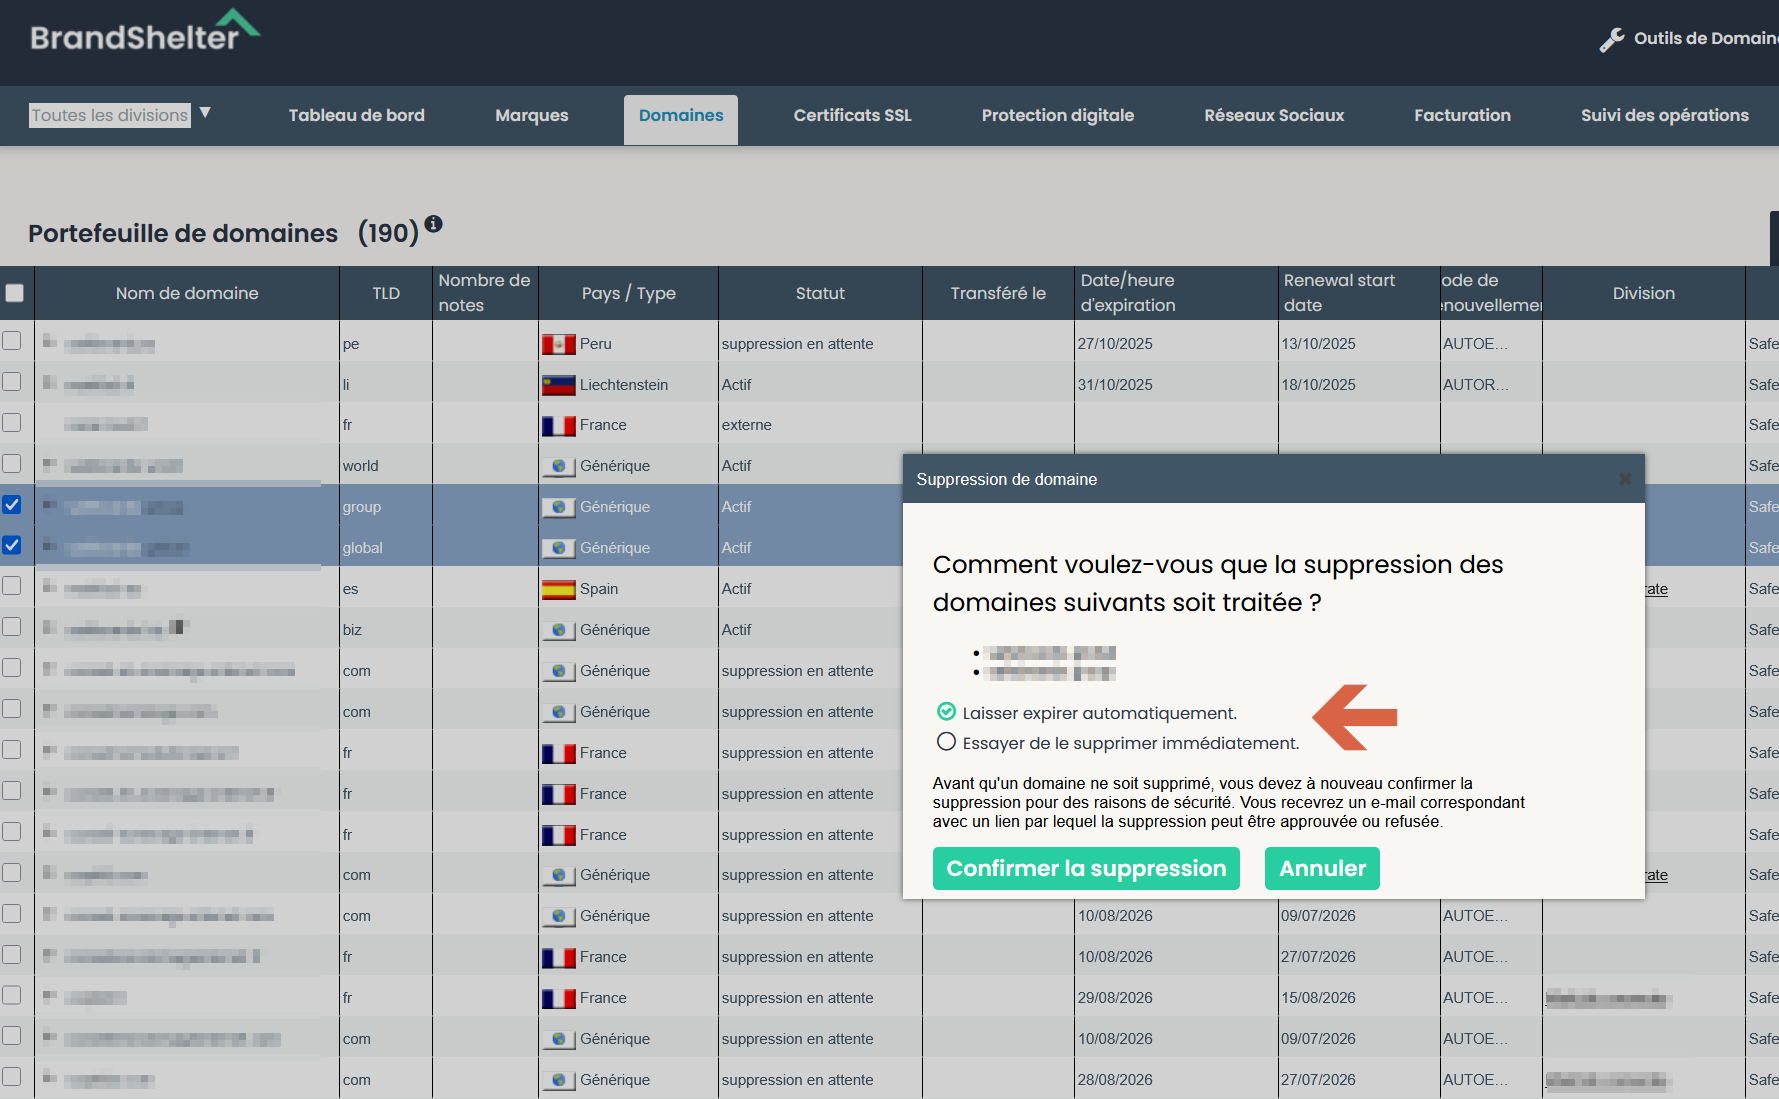Viewport: 1779px width, 1099px height.
Task: Open the Marques tab
Action: (532, 116)
